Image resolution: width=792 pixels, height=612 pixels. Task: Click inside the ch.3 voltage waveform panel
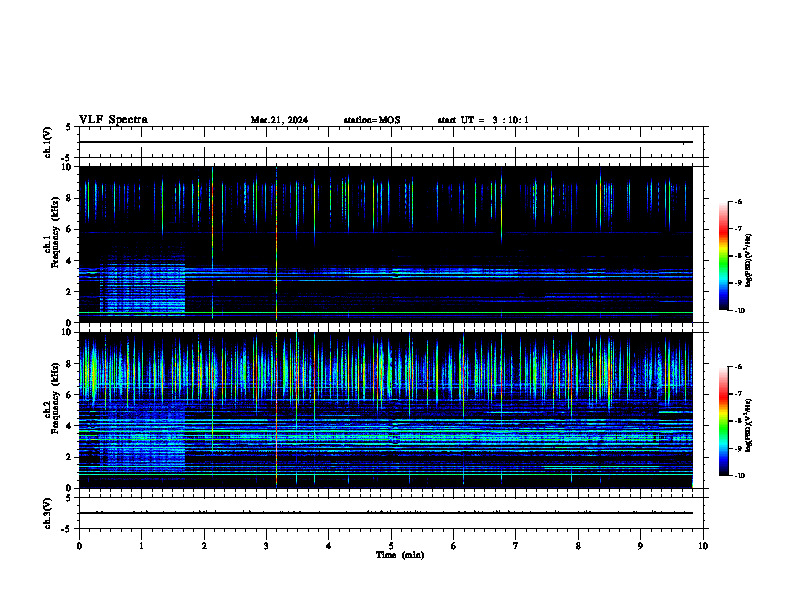(391, 513)
